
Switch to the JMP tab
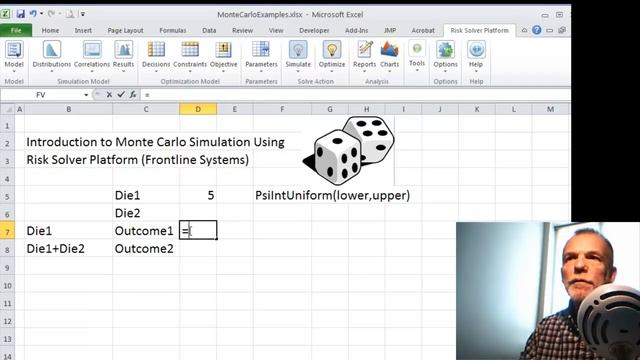tap(390, 30)
